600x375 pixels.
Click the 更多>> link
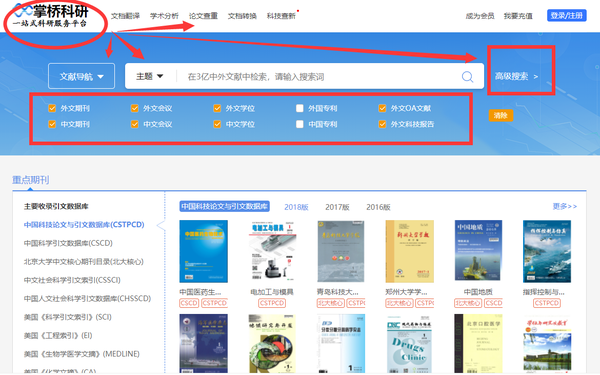point(565,206)
